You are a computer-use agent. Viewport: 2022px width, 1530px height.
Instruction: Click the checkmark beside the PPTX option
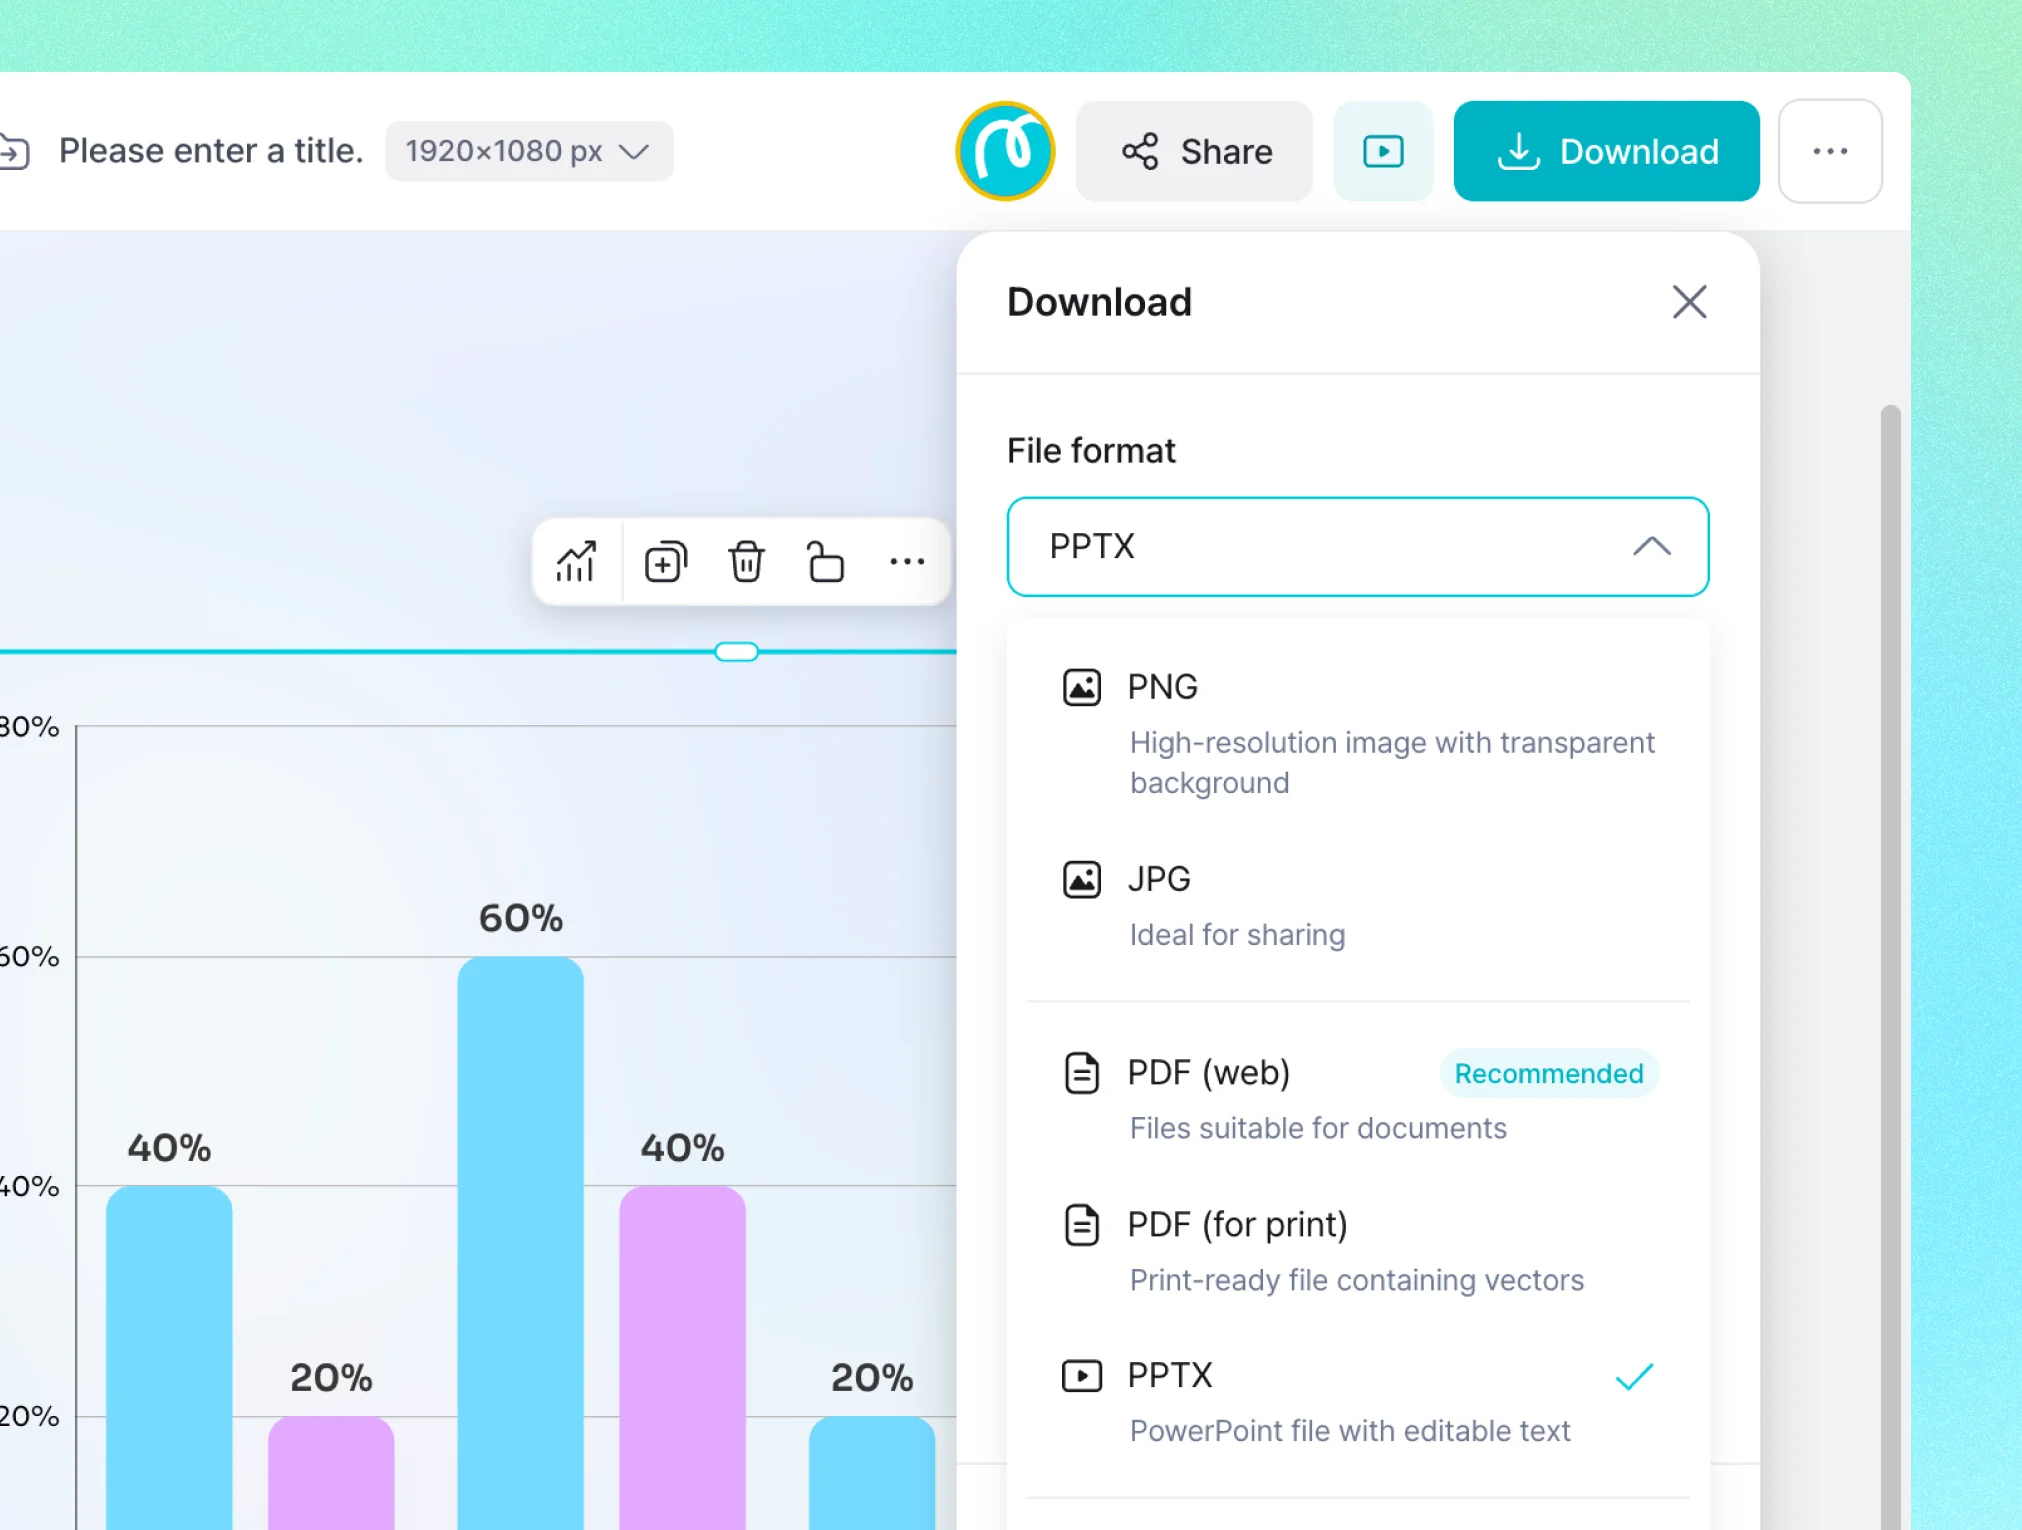click(x=1635, y=1377)
